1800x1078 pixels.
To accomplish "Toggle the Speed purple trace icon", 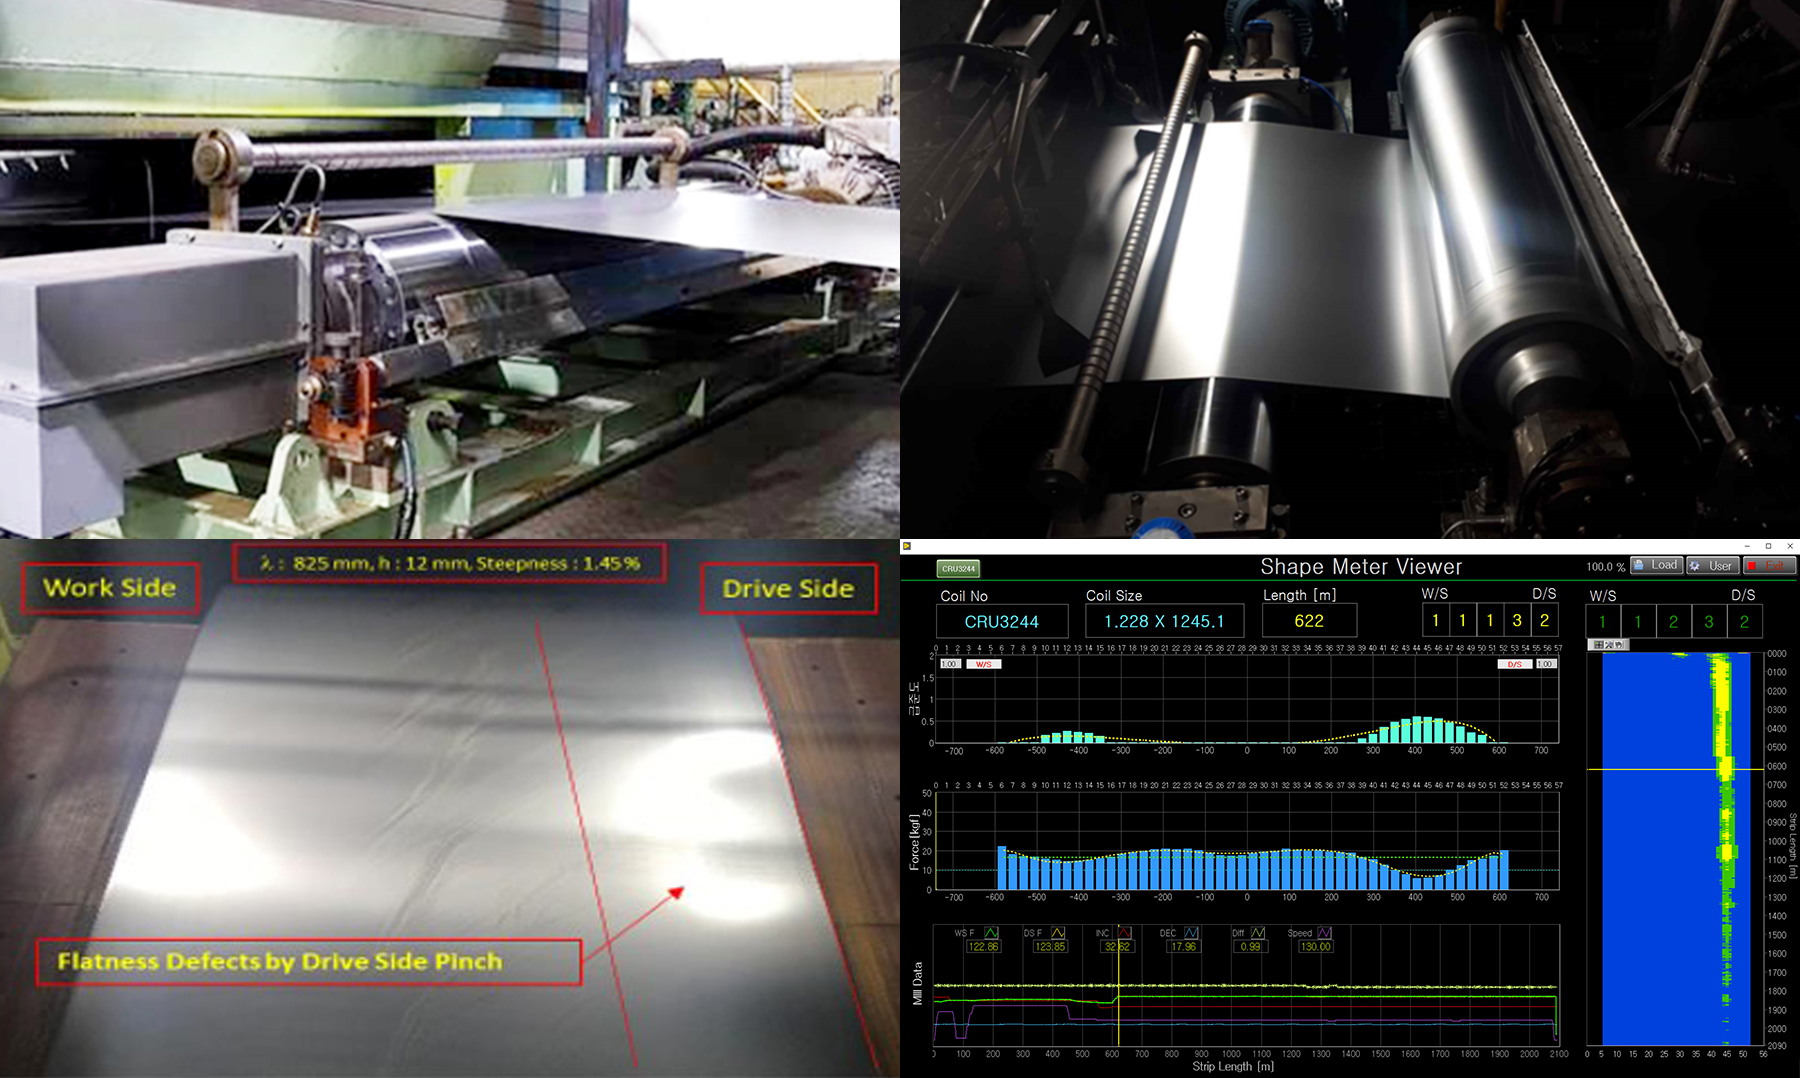I will click(1325, 933).
